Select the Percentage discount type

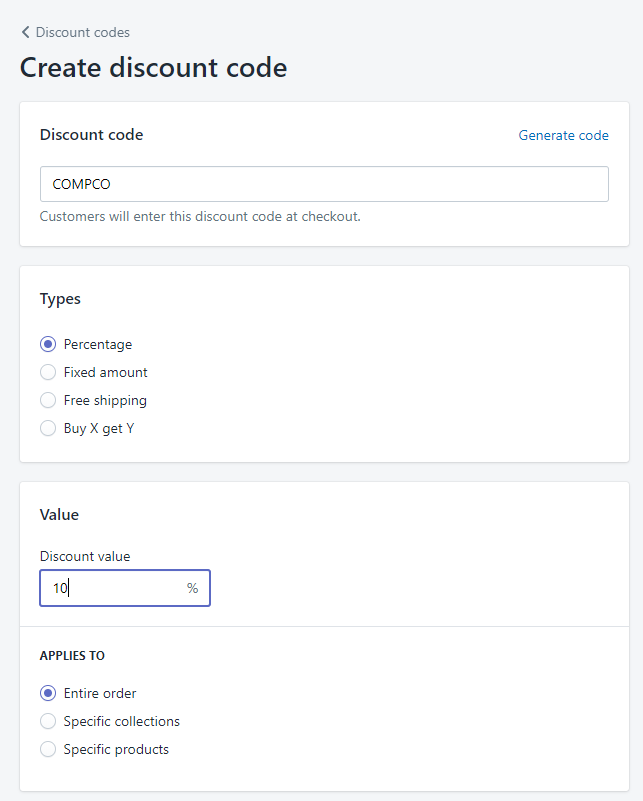pyautogui.click(x=48, y=344)
